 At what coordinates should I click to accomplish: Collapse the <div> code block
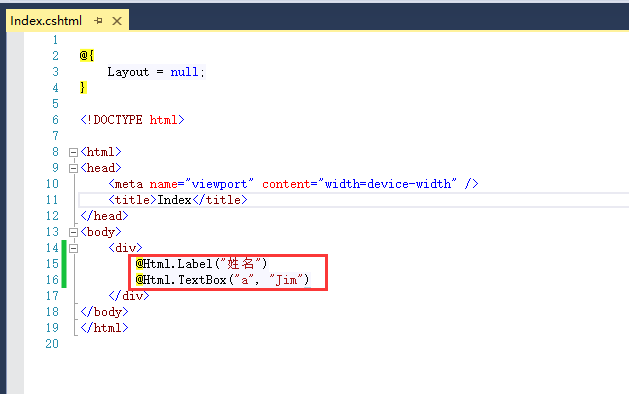[x=73, y=248]
